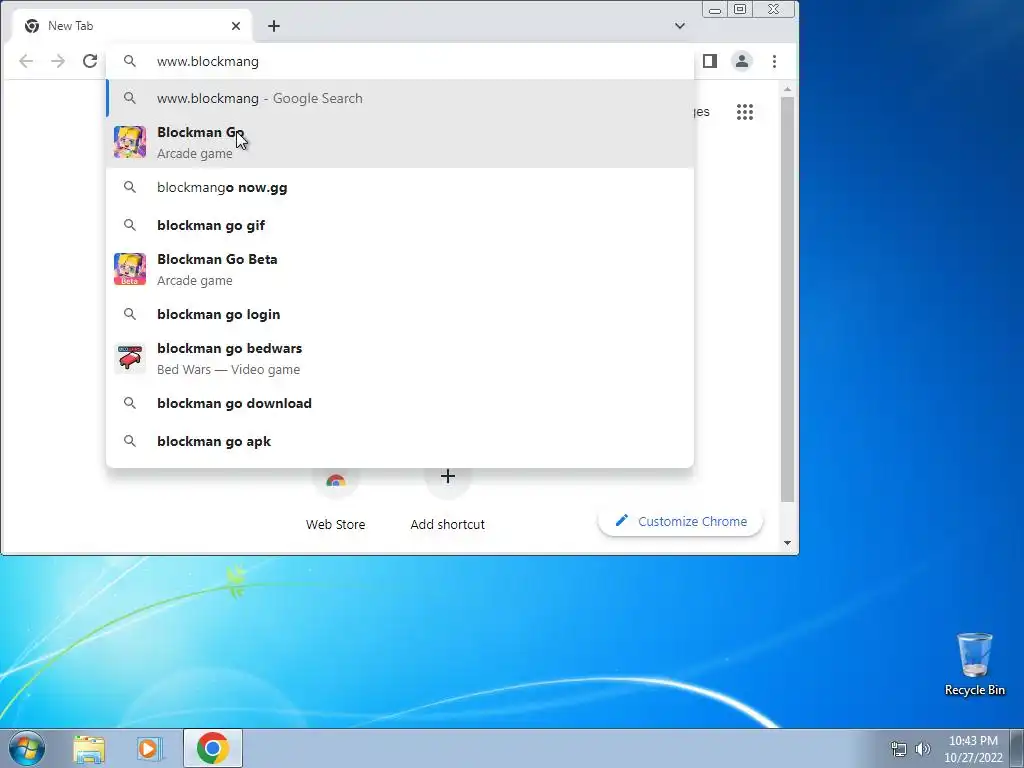Open the volume tray icon
The height and width of the screenshot is (768, 1024).
coord(923,749)
